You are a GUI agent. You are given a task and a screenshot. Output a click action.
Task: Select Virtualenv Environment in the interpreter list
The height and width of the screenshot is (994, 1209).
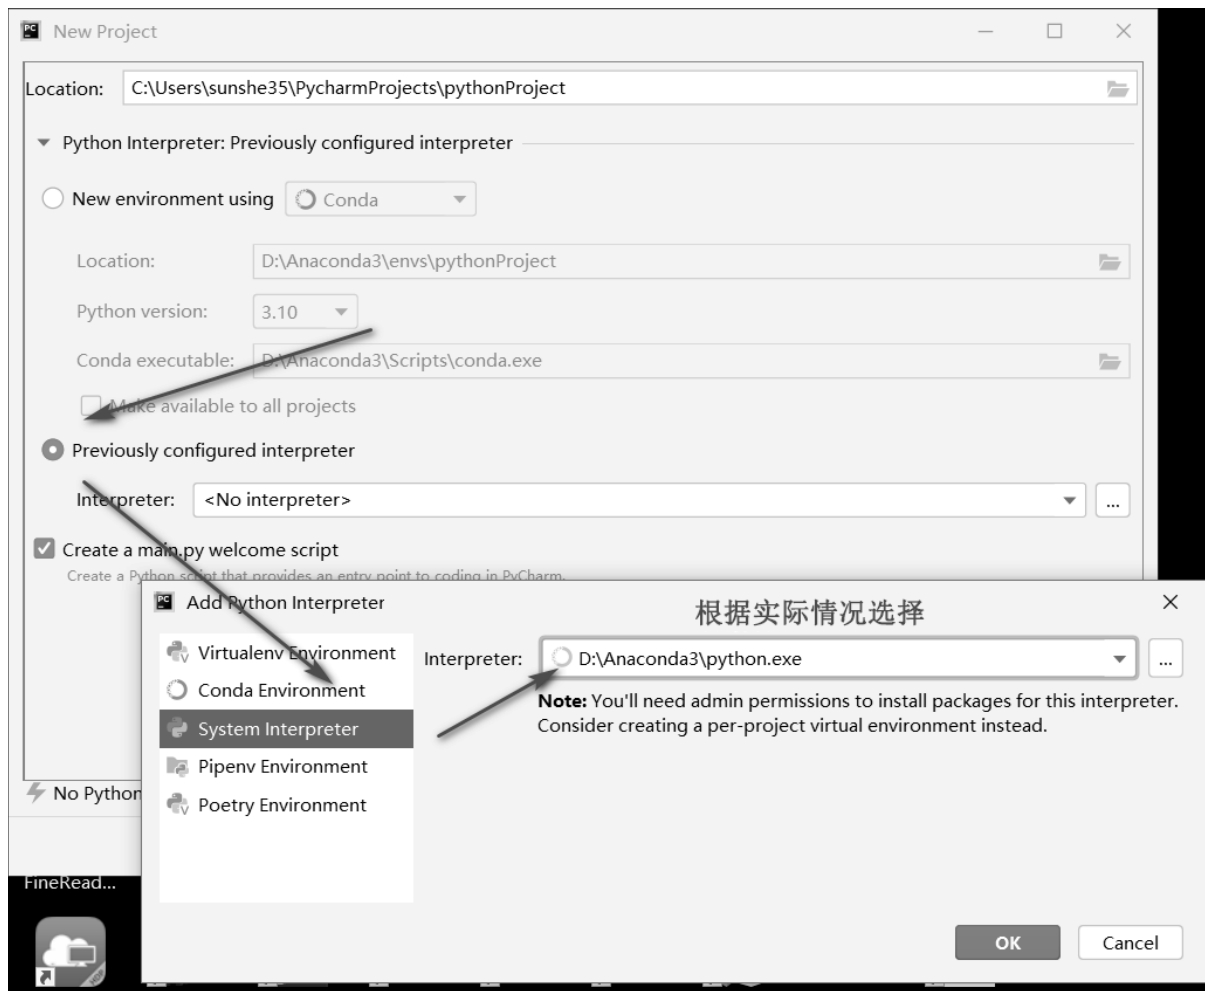click(x=286, y=653)
